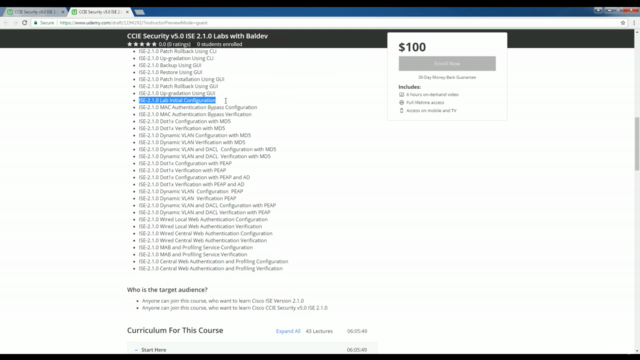This screenshot has height=360, width=640.
Task: Click Dot1x Verification with PEAP item
Action: point(182,170)
